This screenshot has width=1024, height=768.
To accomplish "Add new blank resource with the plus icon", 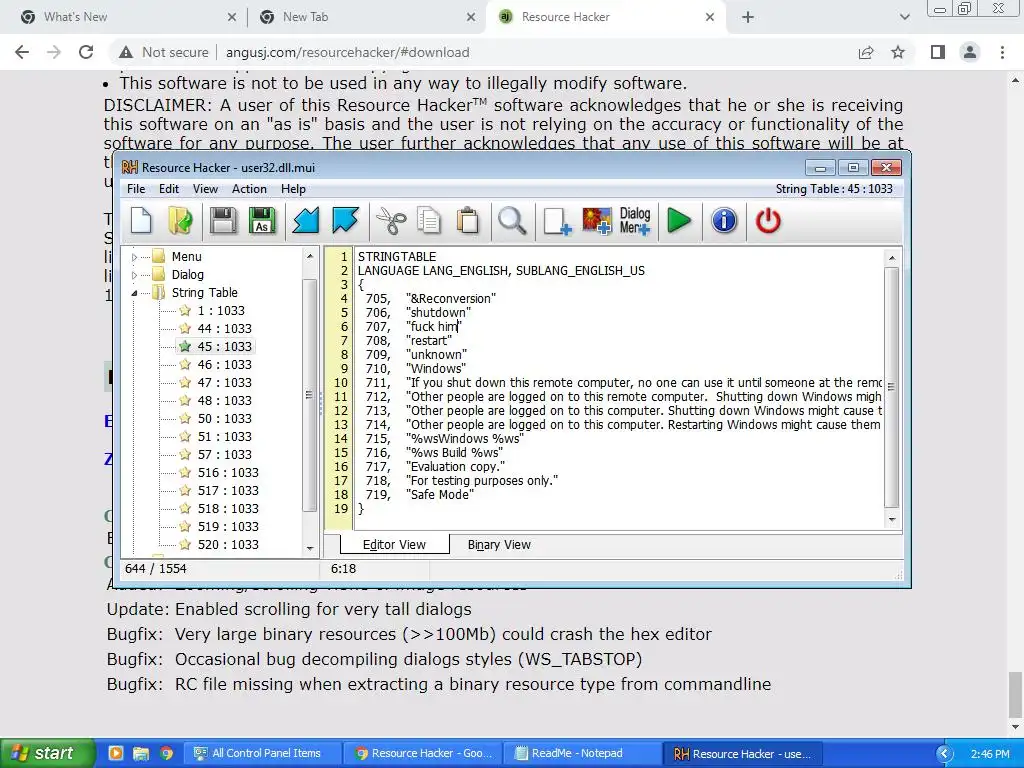I will (x=557, y=220).
